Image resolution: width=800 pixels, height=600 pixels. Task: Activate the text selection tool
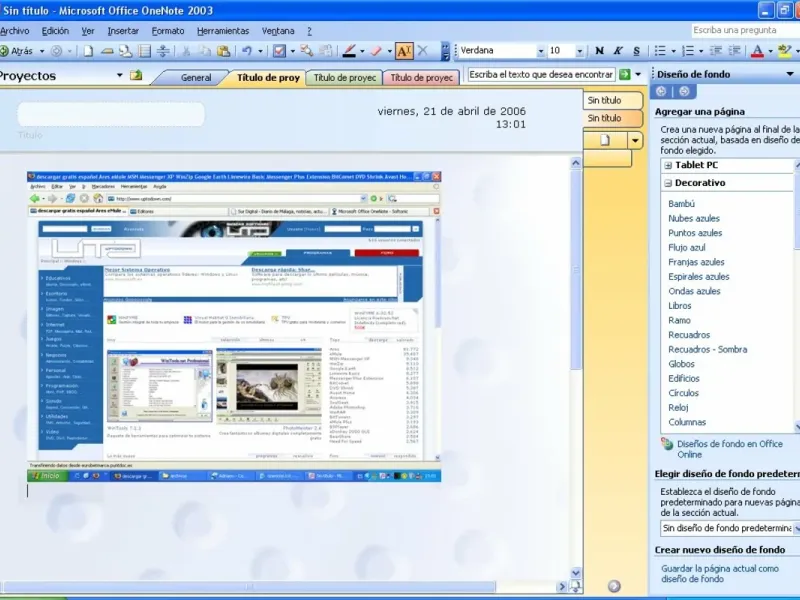coord(404,51)
